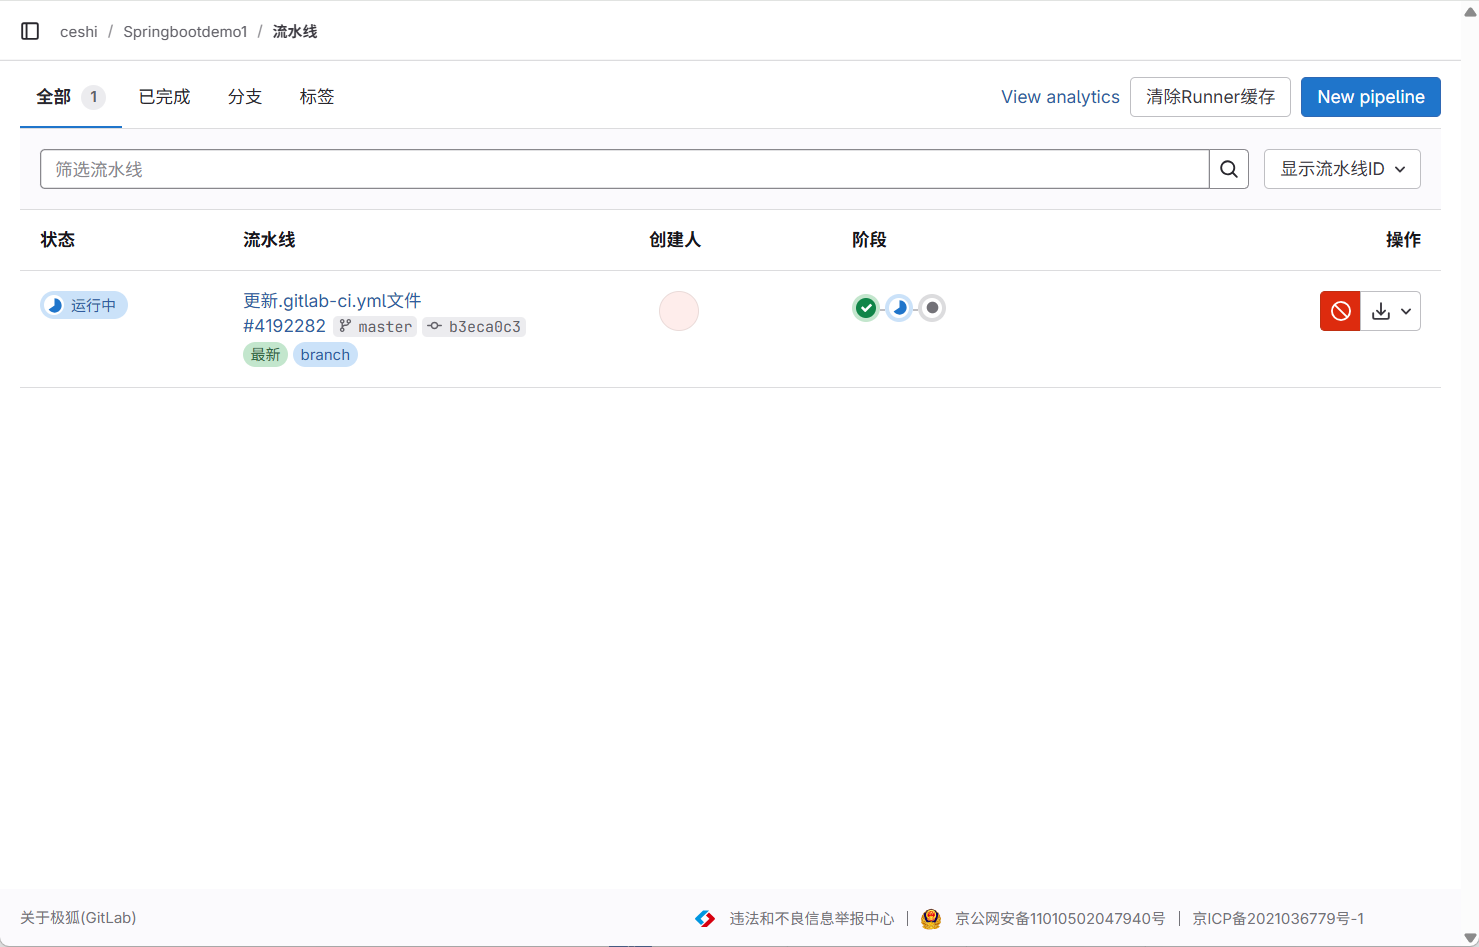Image resolution: width=1479 pixels, height=947 pixels.
Task: Expand the artifacts download chevron
Action: point(1404,311)
